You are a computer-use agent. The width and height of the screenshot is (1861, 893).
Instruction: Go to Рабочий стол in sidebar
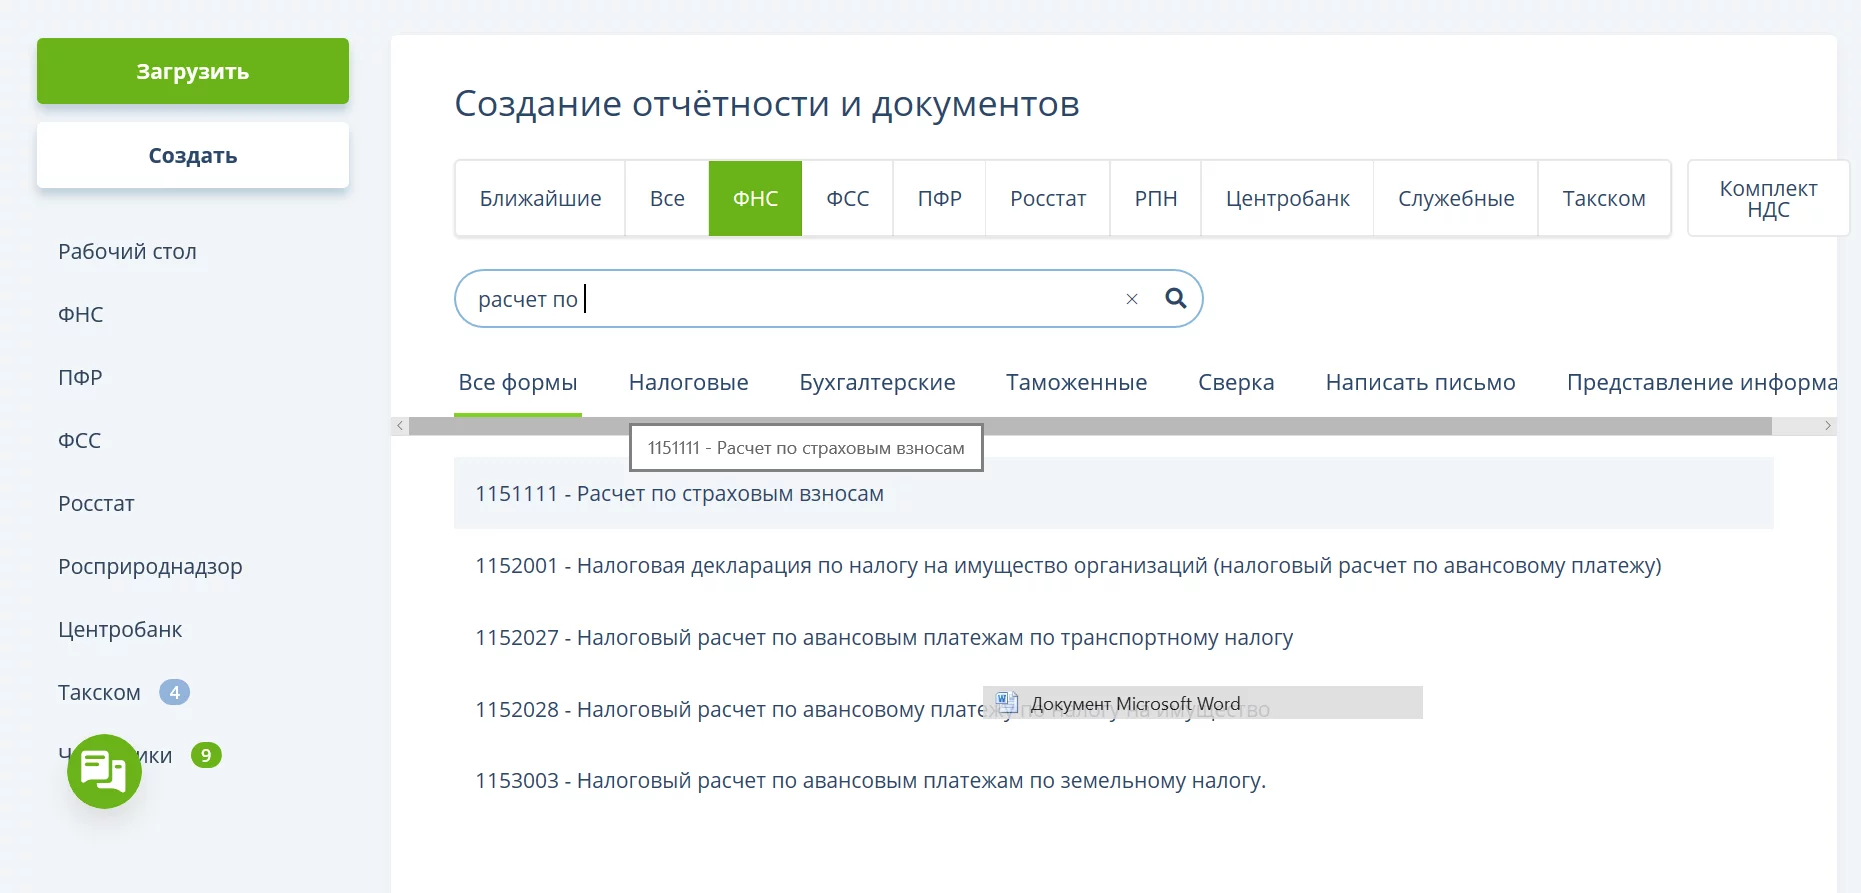tap(127, 252)
